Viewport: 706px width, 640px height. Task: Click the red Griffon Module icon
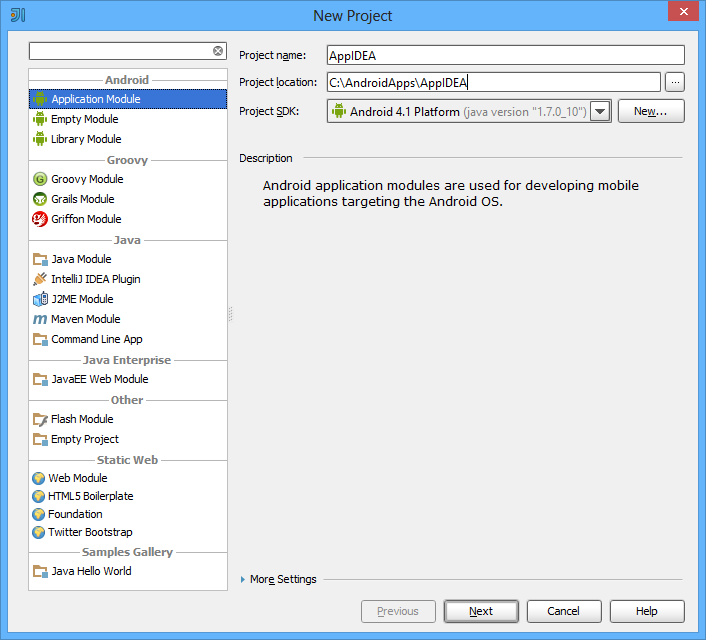[40, 219]
